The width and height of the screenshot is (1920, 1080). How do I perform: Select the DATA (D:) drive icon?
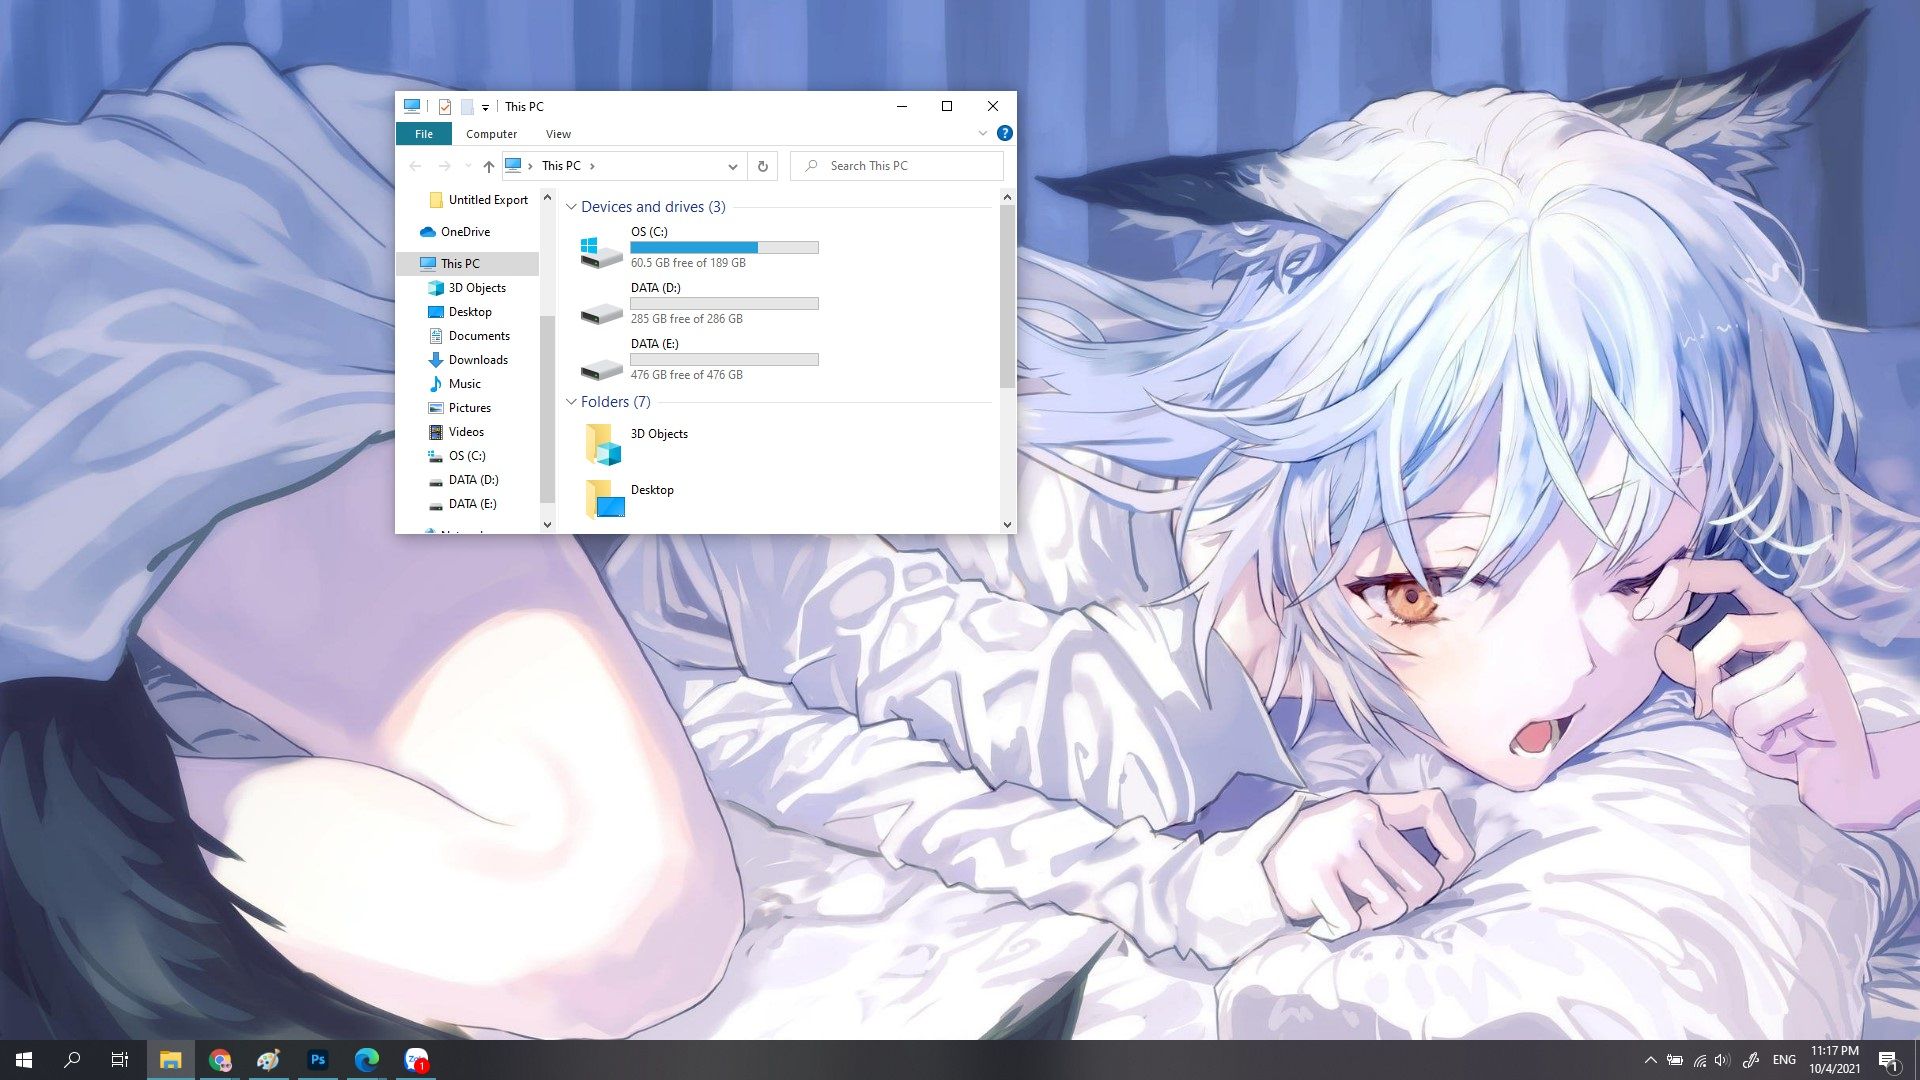click(601, 313)
